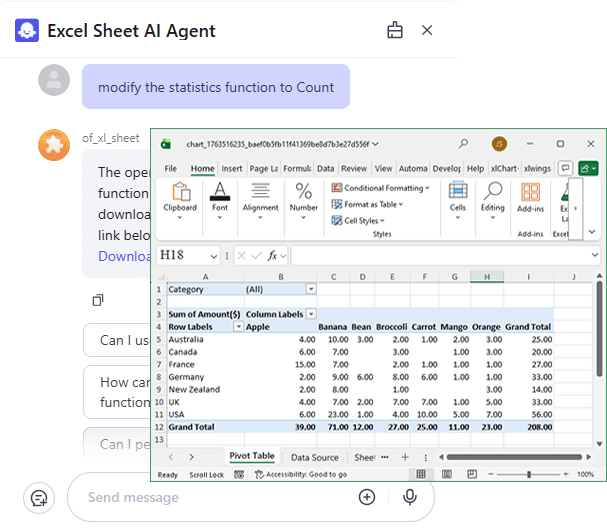Click the of_xl_sheet agent avatar
607x532 pixels.
pyautogui.click(x=54, y=145)
